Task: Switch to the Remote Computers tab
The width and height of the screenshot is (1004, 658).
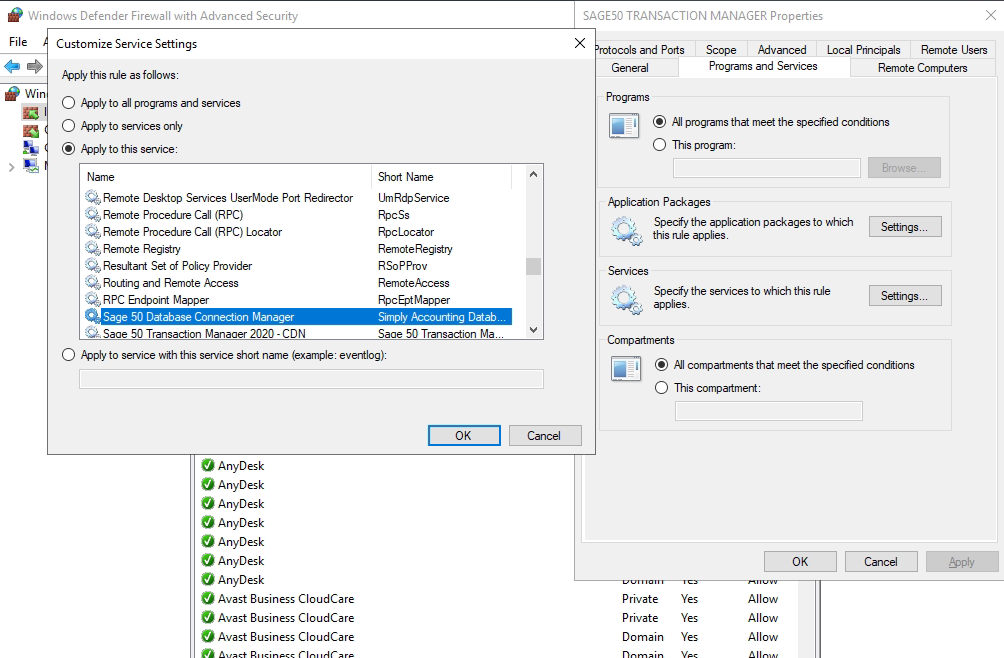Action: [922, 68]
